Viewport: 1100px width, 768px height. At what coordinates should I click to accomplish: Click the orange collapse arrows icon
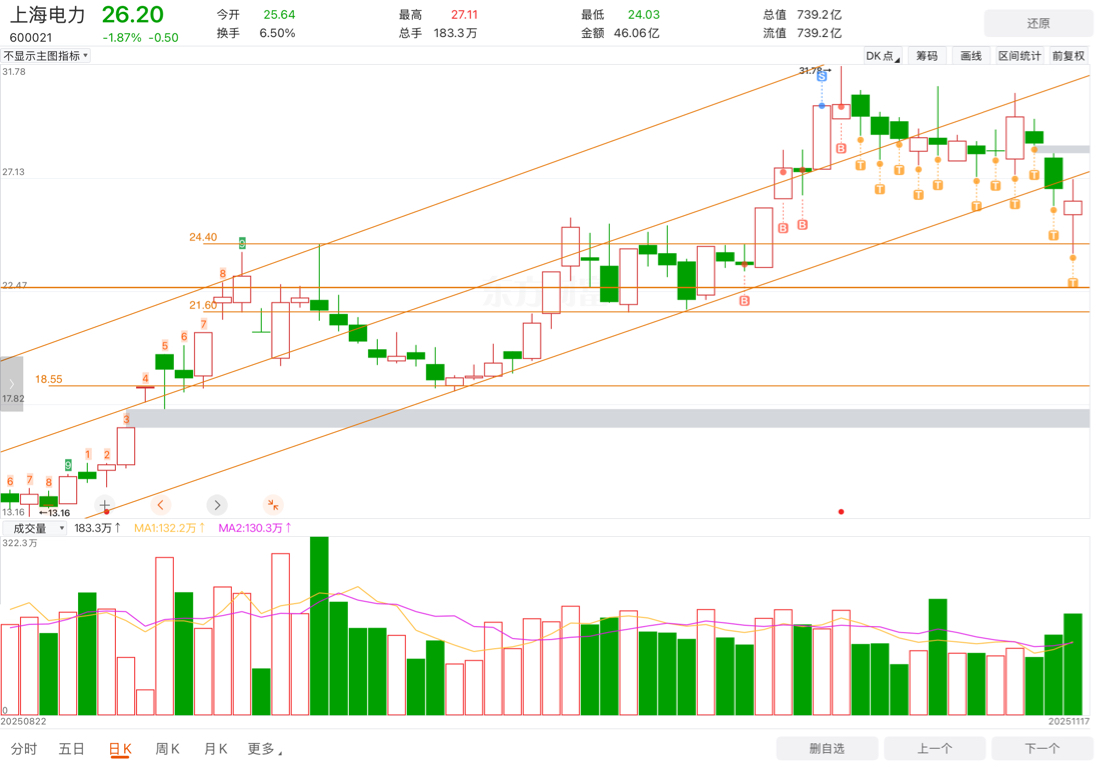(x=273, y=505)
